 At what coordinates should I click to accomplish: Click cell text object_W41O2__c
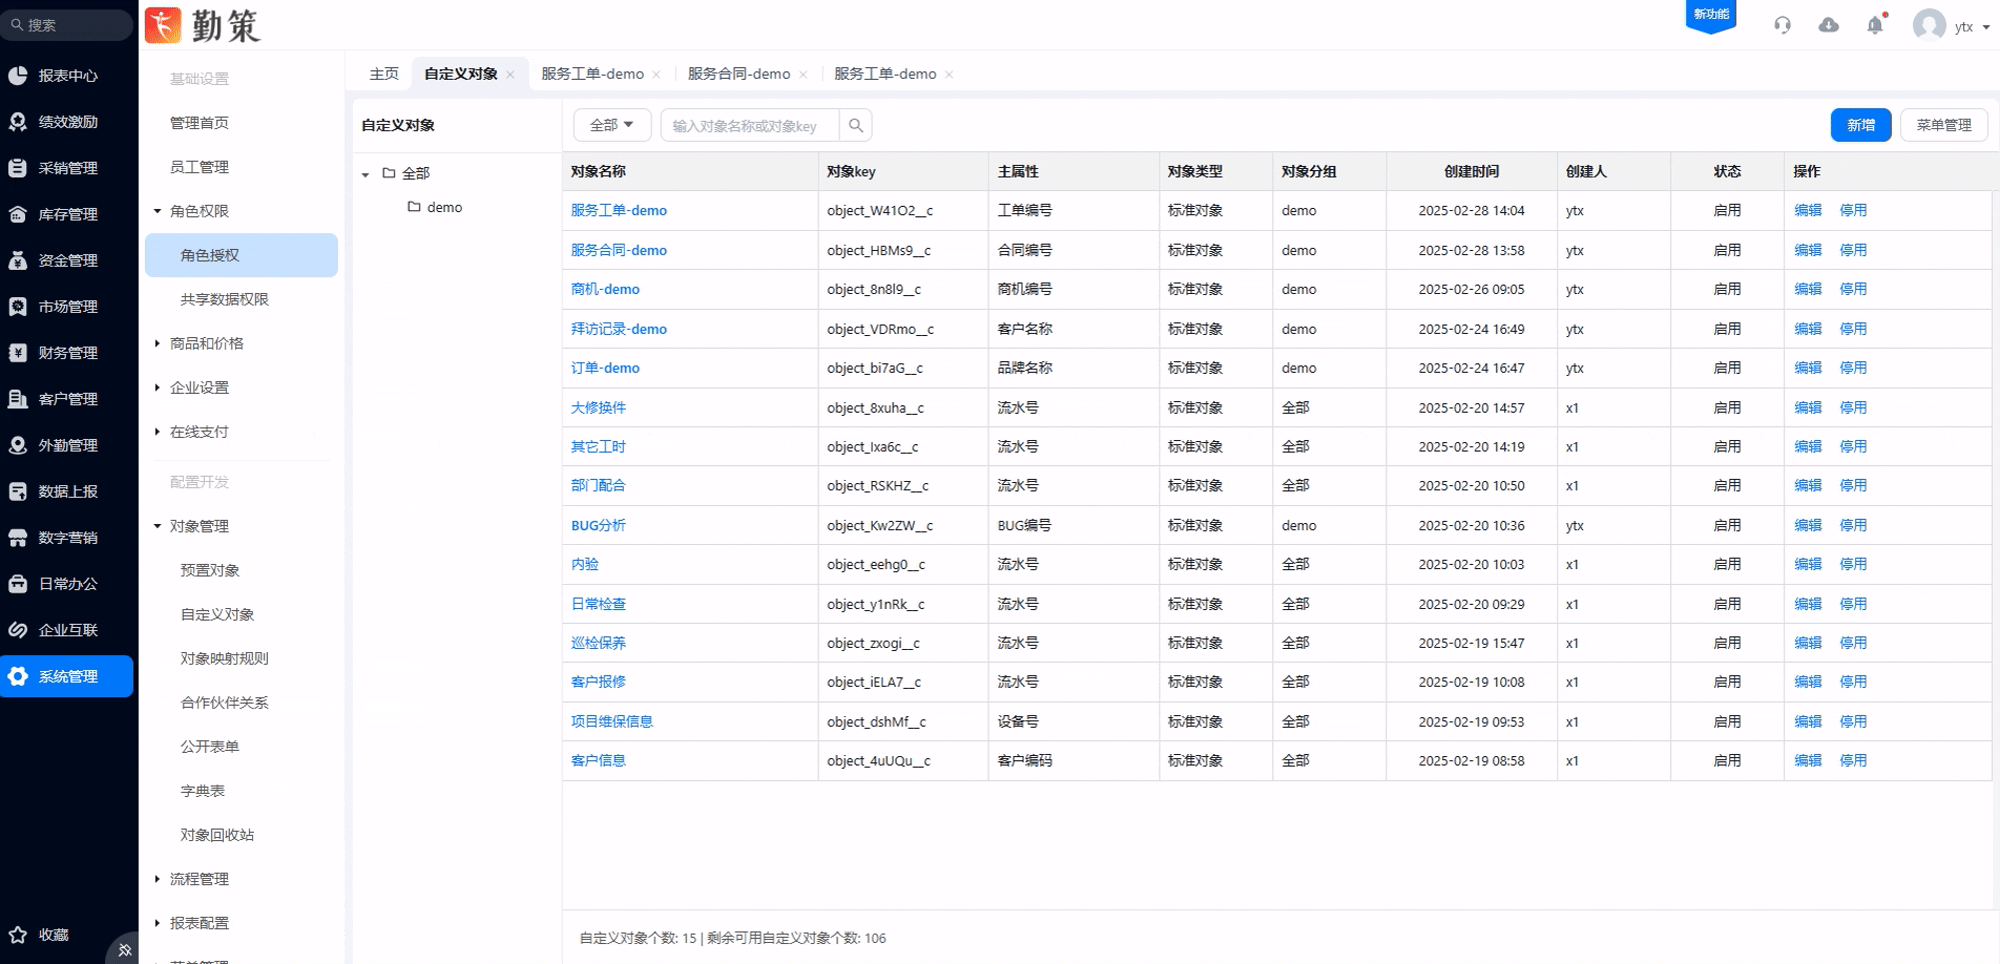tap(880, 211)
